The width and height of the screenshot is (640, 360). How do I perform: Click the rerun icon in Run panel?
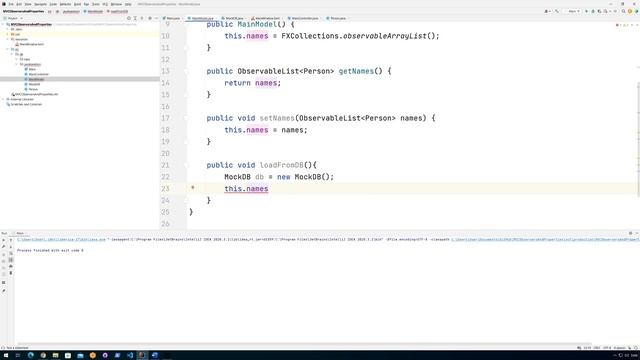click(x=4, y=240)
